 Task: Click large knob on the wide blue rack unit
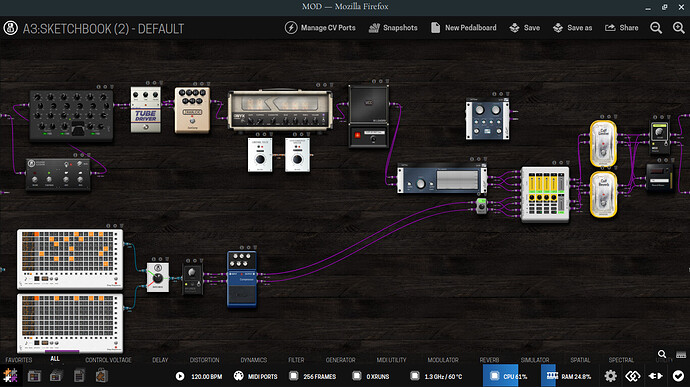click(x=421, y=184)
